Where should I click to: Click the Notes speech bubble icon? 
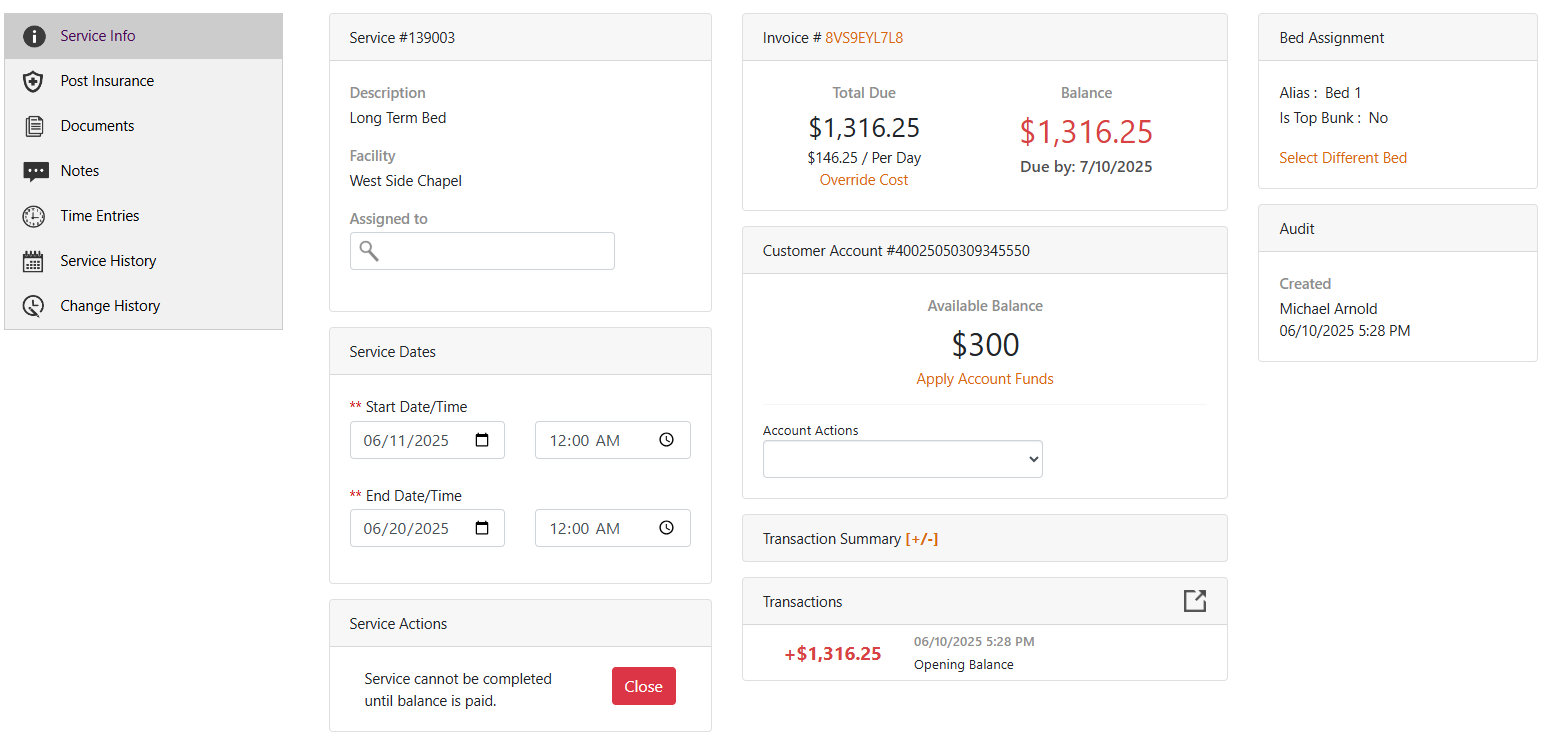click(33, 170)
